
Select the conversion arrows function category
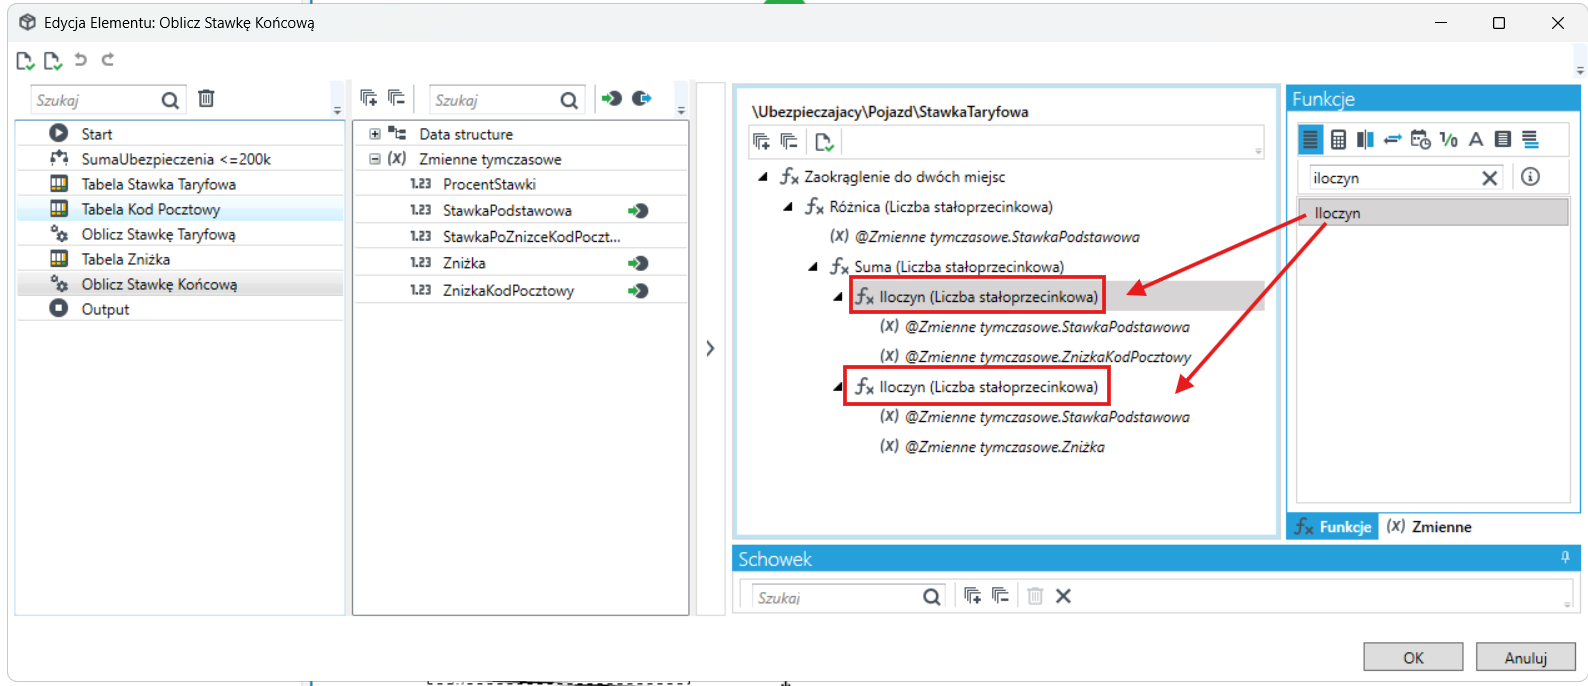pos(1392,140)
